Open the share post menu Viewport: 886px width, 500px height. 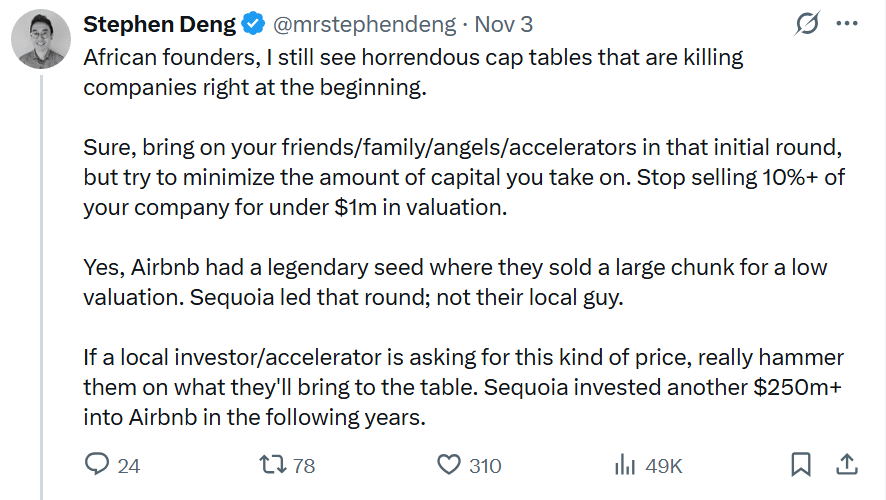click(x=846, y=465)
